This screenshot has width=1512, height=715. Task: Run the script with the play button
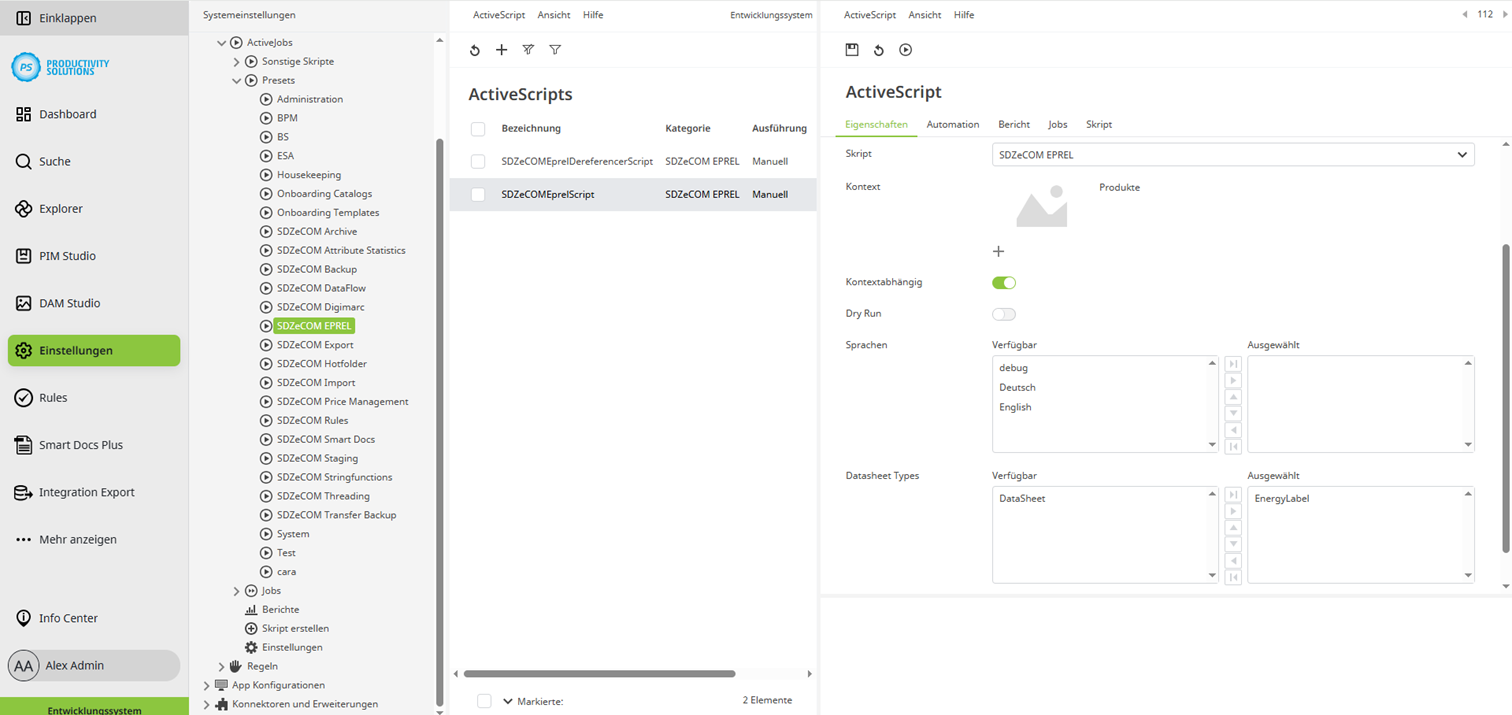[x=905, y=49]
